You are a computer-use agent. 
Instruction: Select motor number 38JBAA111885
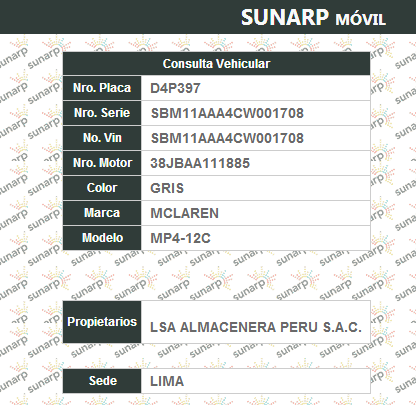[200, 163]
